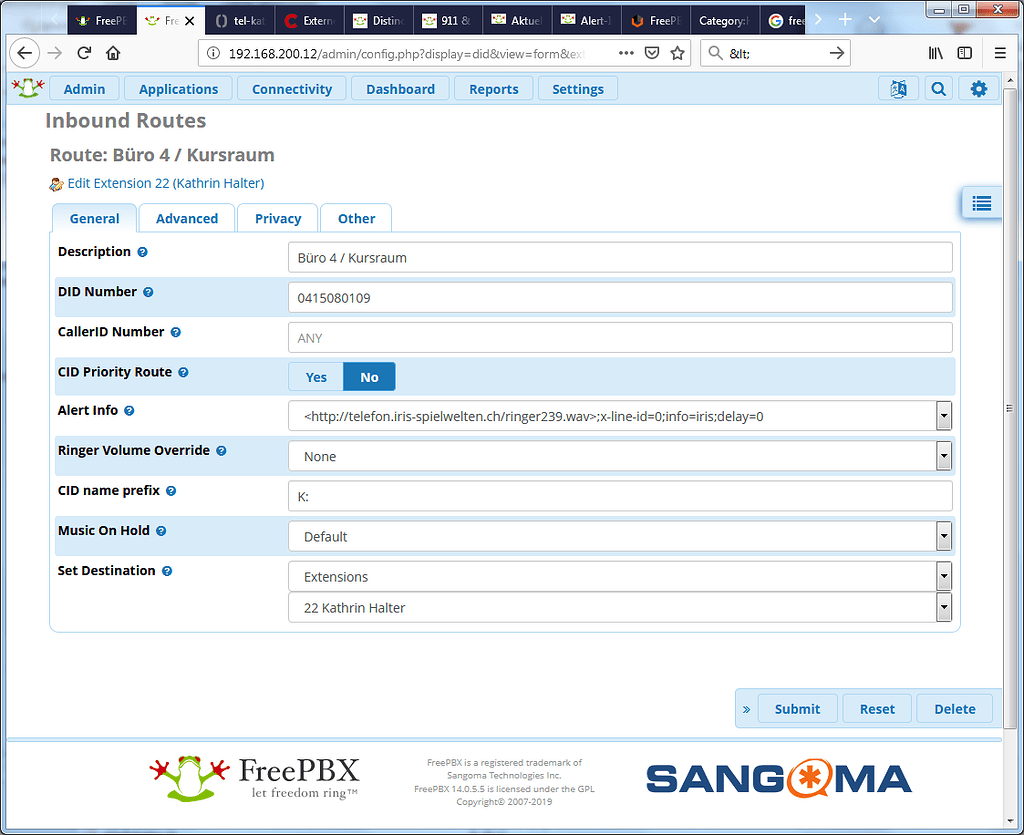
Task: Open the gear configuration icon in the navbar
Action: 978,88
